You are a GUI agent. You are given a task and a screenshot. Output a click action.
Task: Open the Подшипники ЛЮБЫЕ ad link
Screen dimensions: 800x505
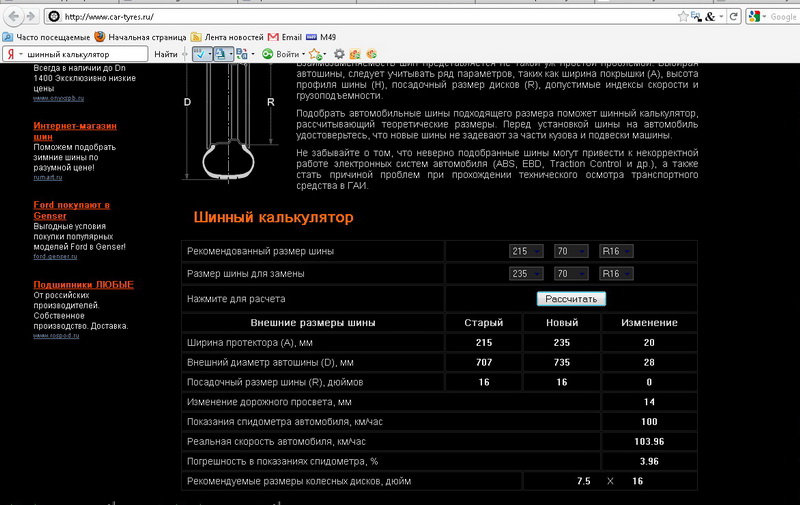tap(84, 285)
